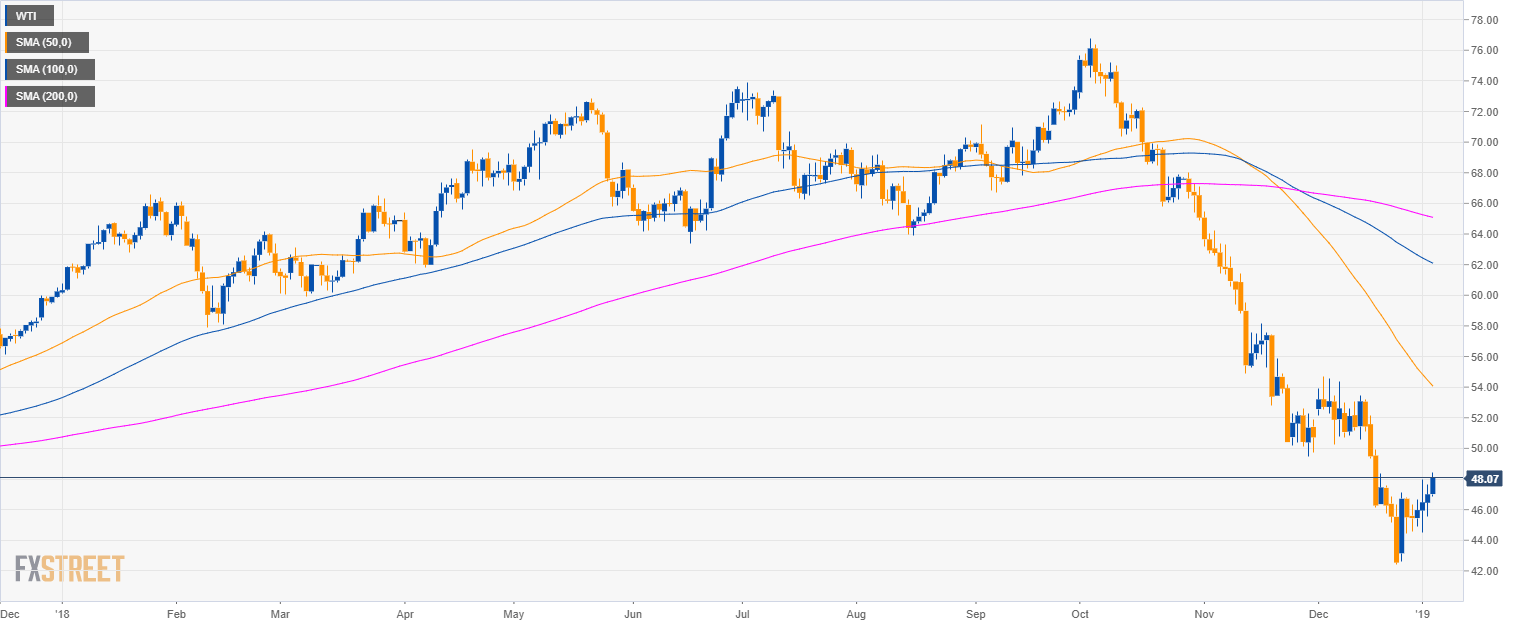This screenshot has width=1534, height=627.
Task: Click the 60.00 price axis label
Action: (1483, 296)
